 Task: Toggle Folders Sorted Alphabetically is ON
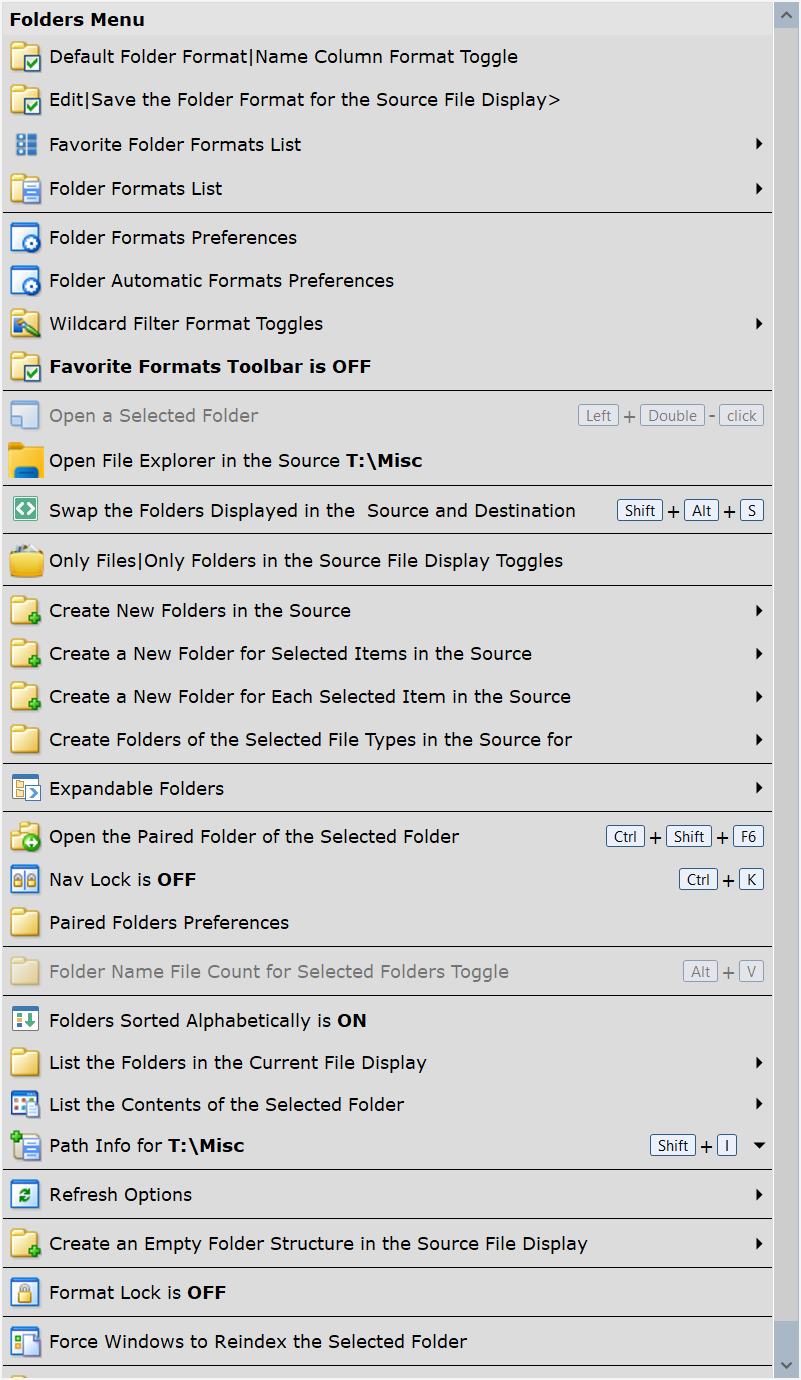coord(387,1021)
